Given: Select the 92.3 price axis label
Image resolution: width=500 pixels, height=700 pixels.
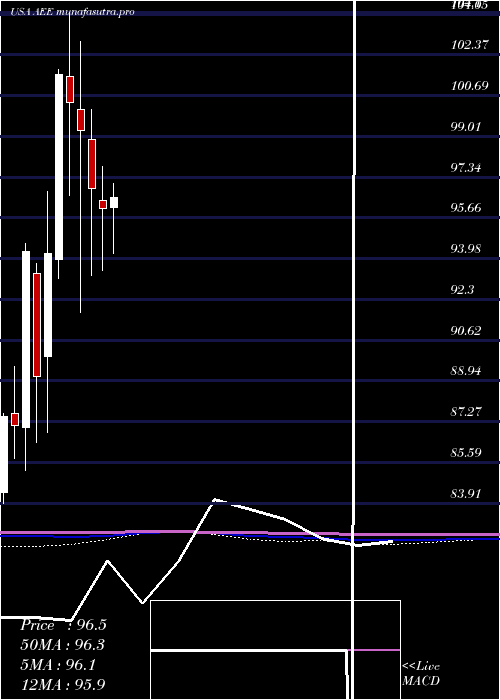Looking at the screenshot, I should 462,290.
